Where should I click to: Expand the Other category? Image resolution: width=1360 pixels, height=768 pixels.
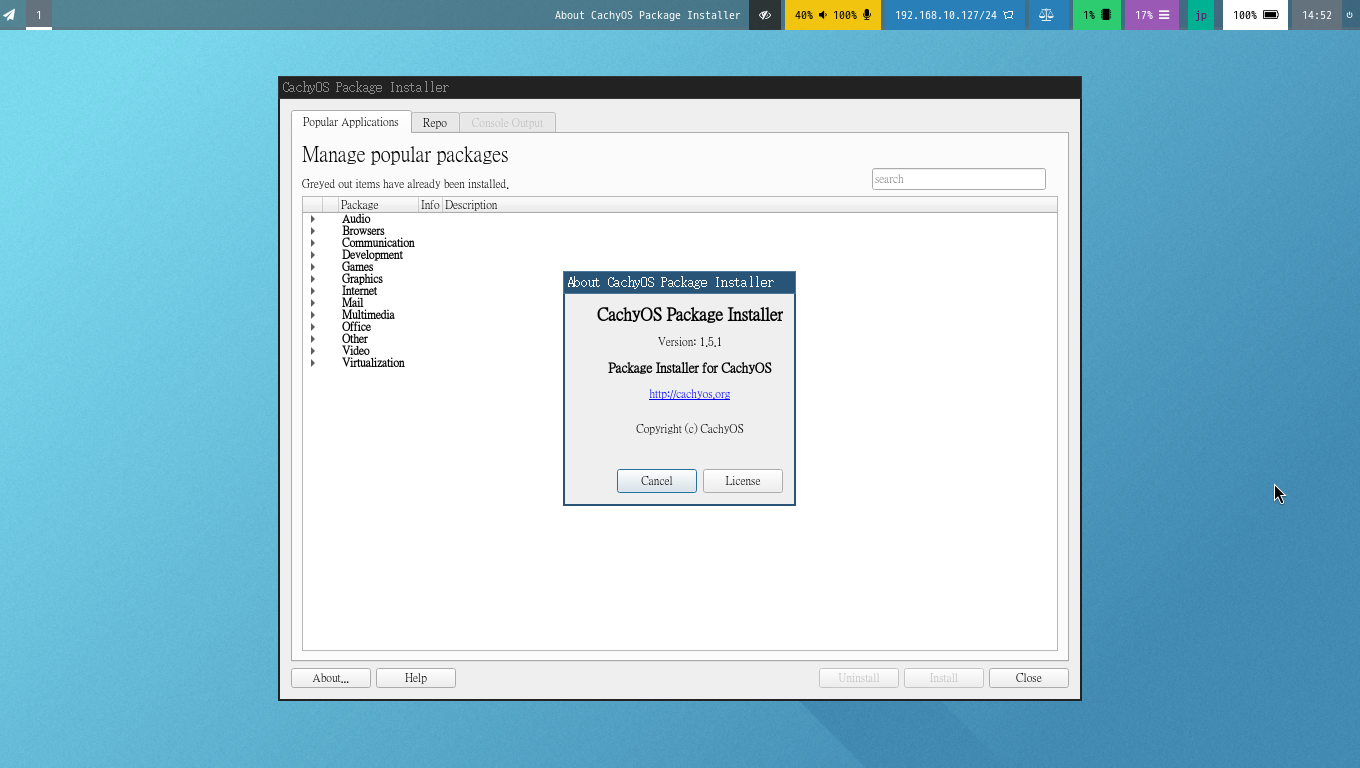313,339
